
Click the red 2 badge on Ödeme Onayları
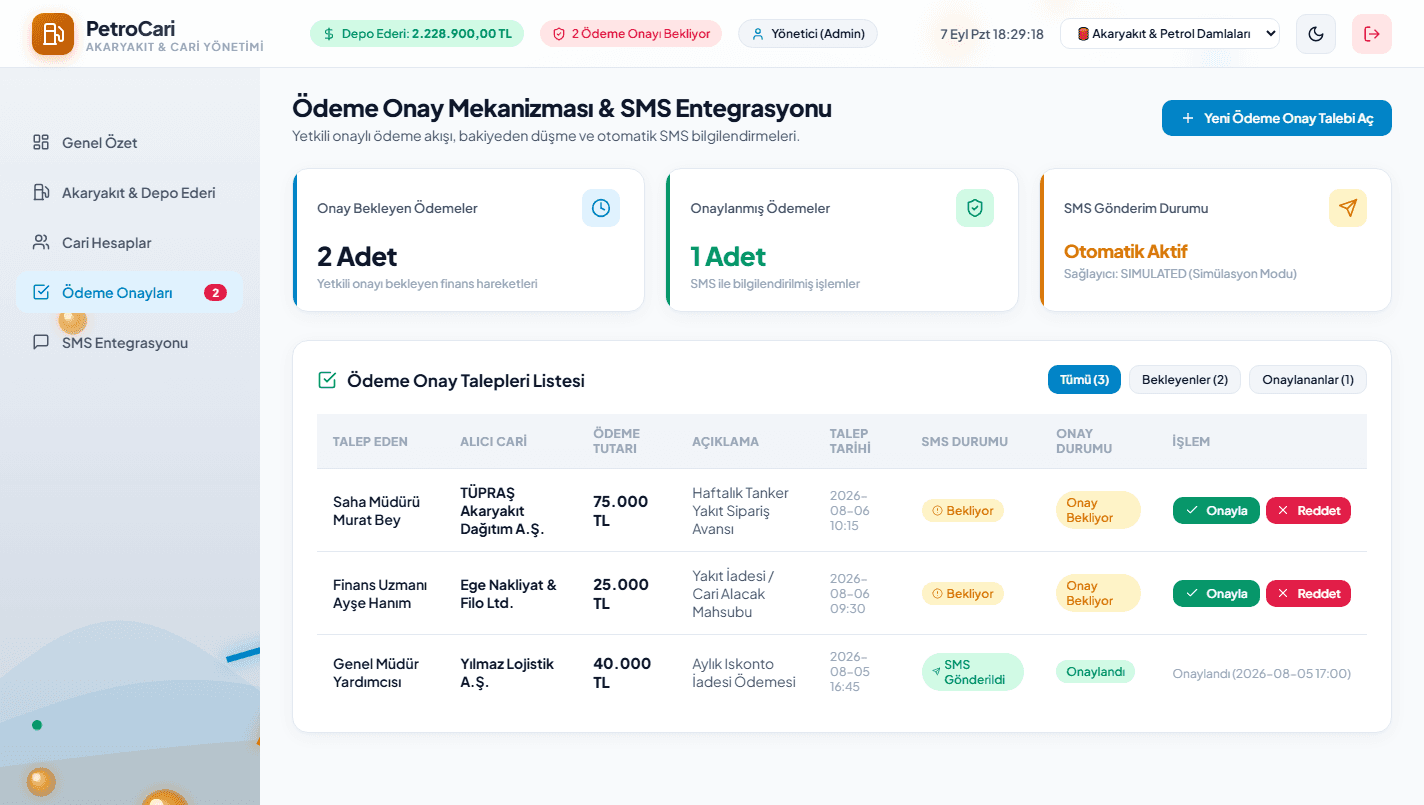(215, 293)
